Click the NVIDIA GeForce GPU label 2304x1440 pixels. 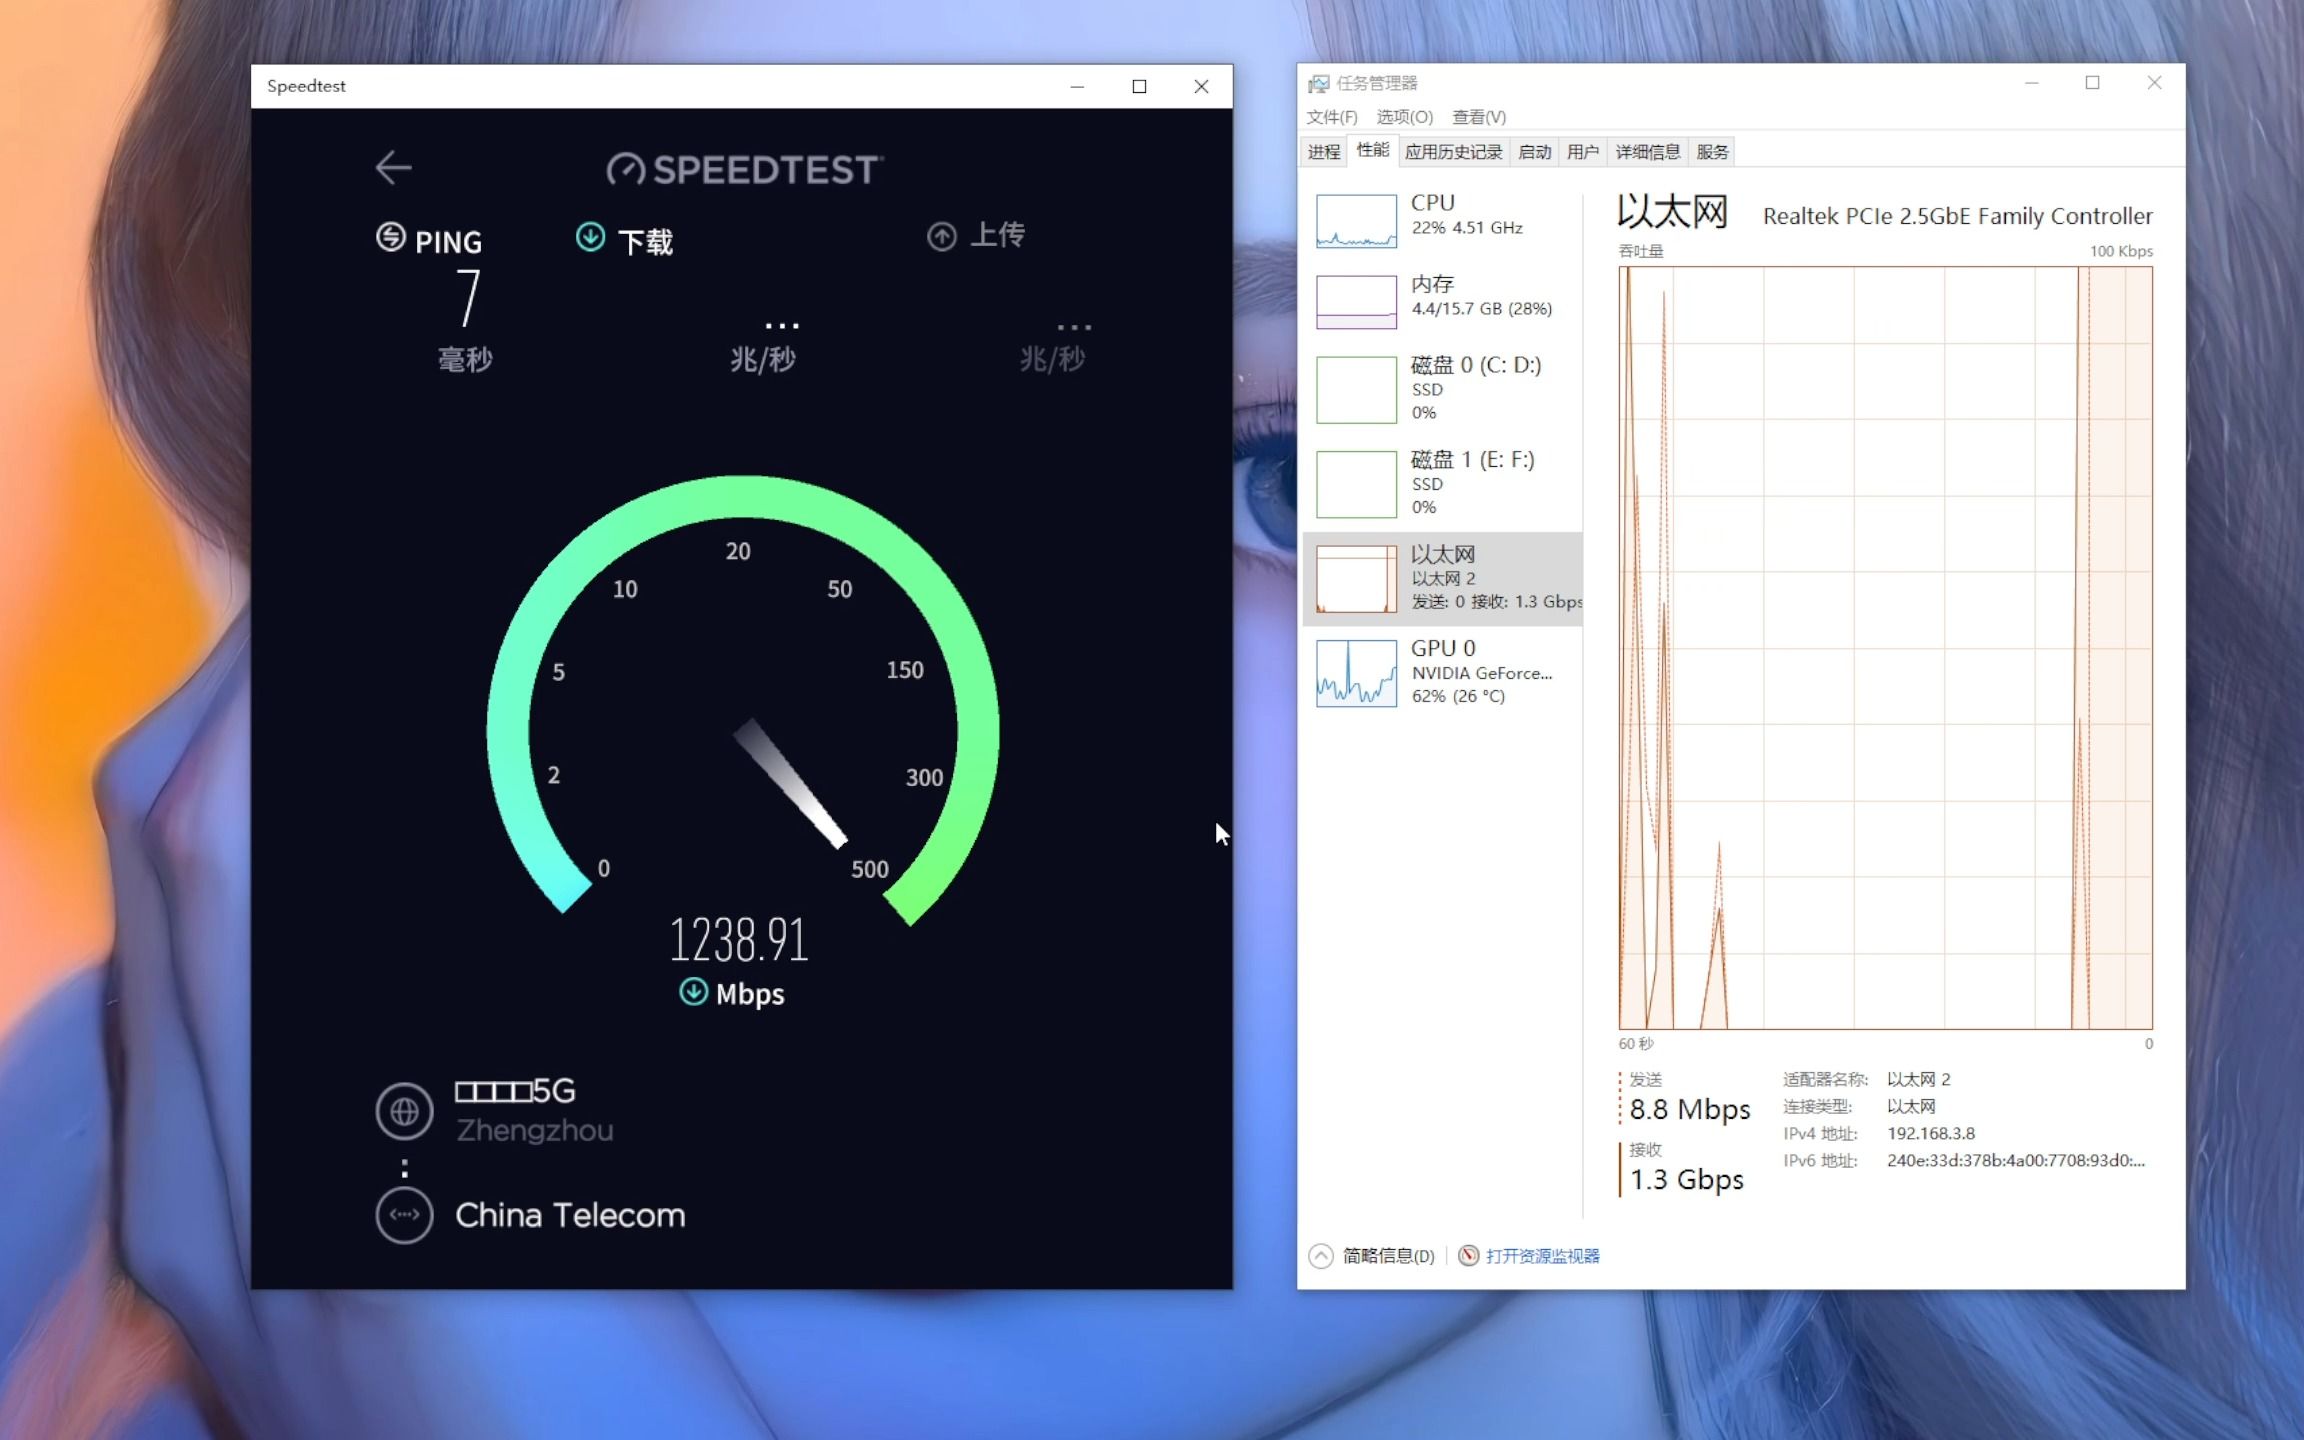1481,674
